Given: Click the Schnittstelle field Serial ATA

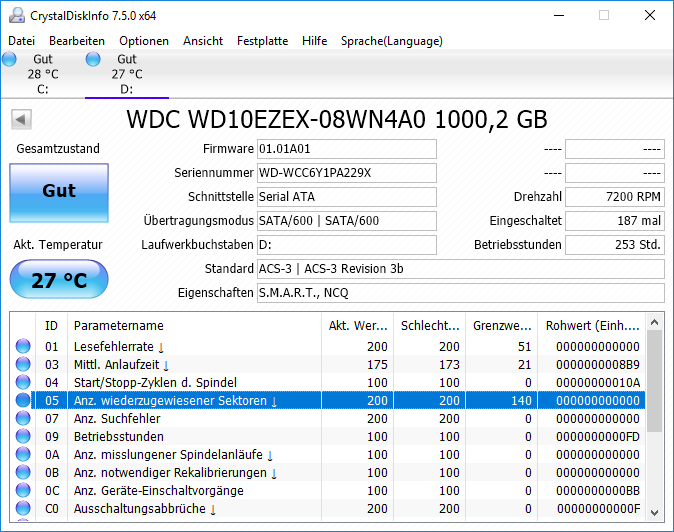Looking at the screenshot, I should tap(347, 197).
